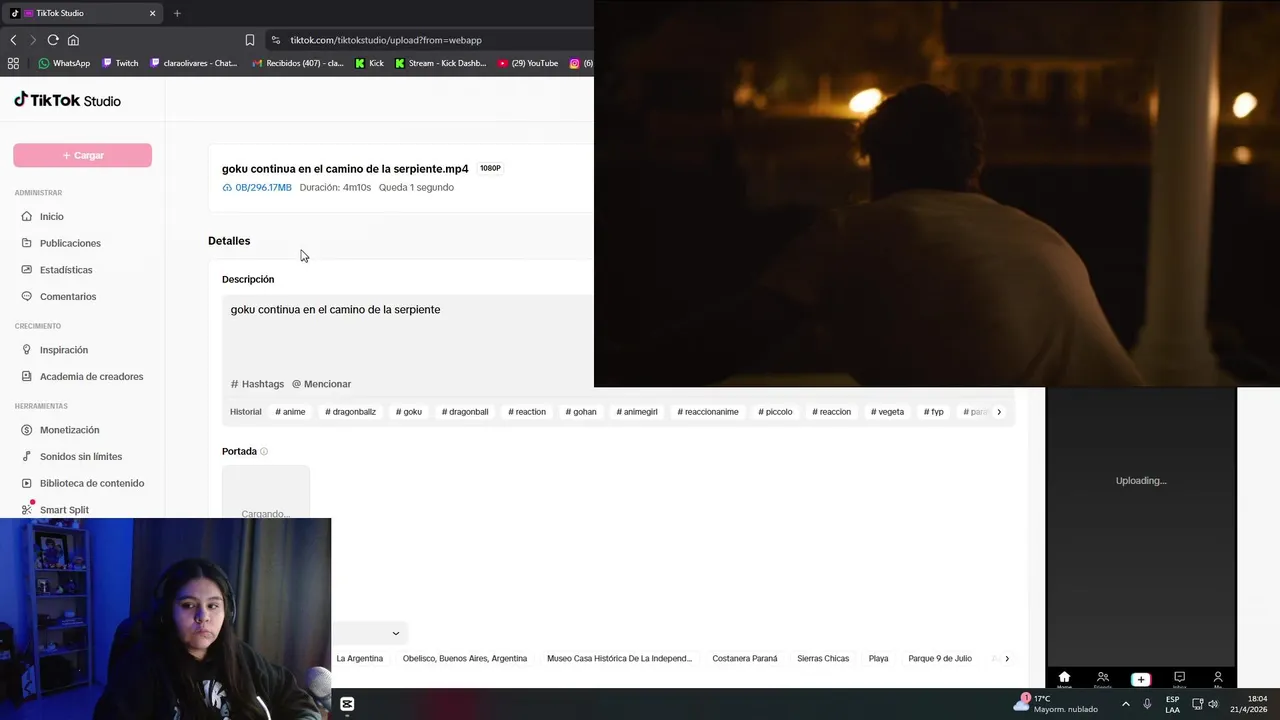Add the #reaccionanime hashtag
1280x720 pixels.
tap(708, 412)
